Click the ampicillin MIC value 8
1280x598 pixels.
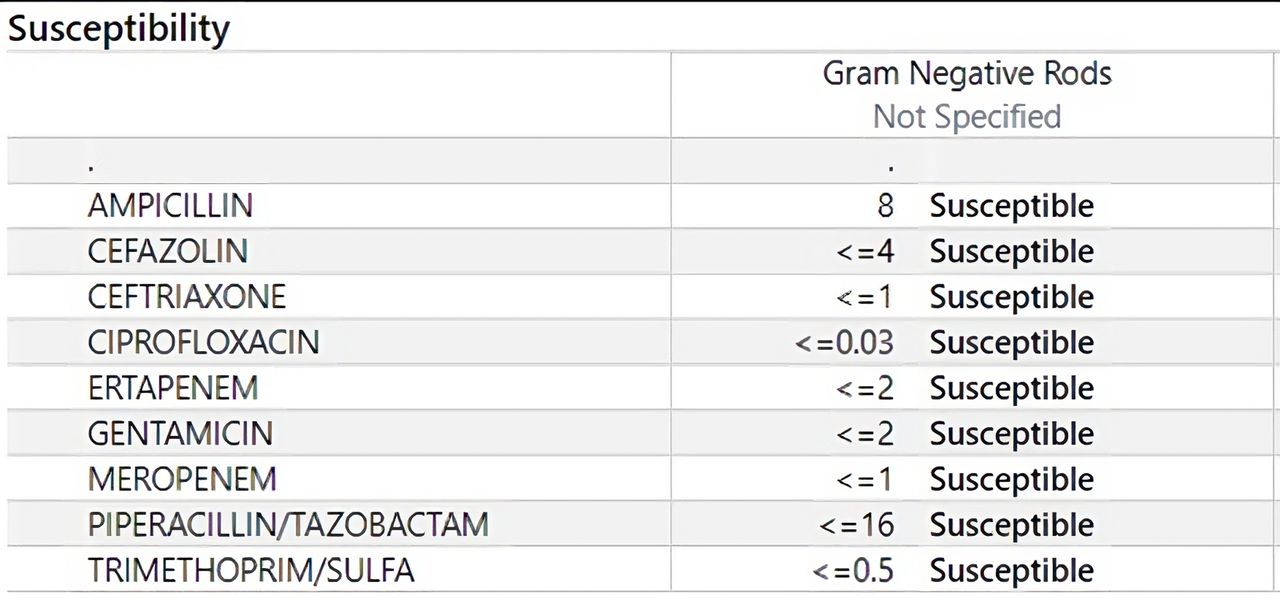click(885, 206)
